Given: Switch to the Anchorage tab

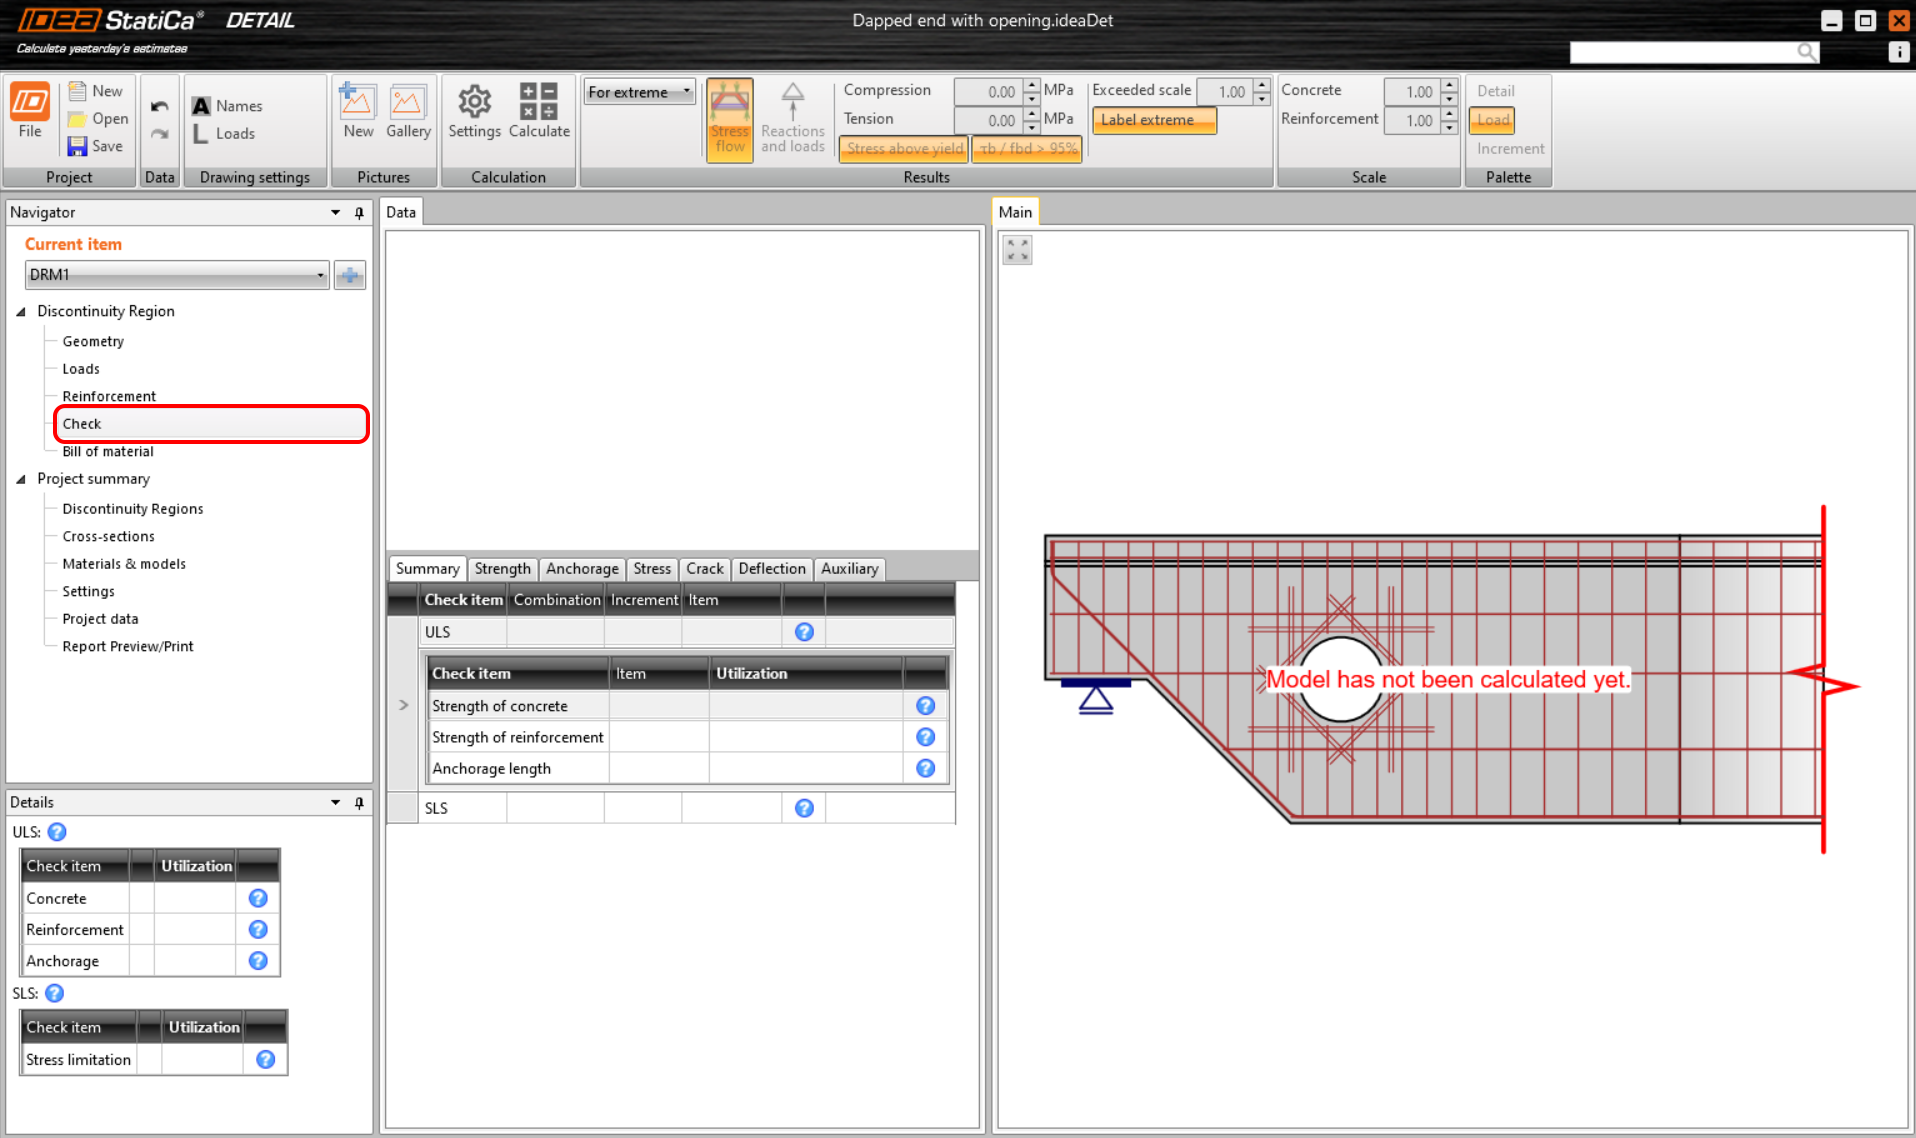Looking at the screenshot, I should click(x=581, y=569).
